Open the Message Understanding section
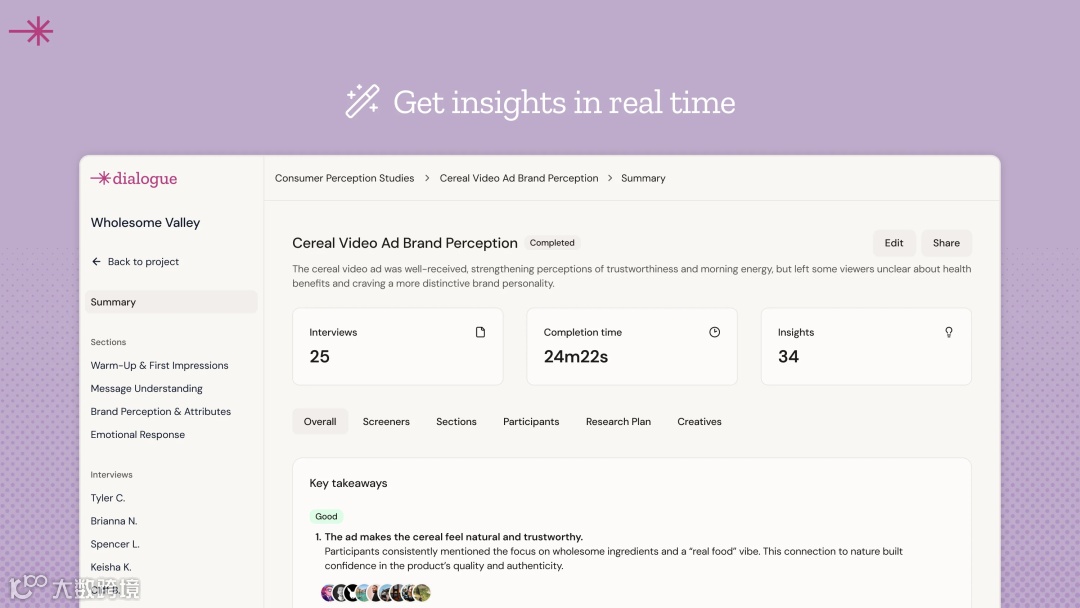This screenshot has height=608, width=1080. (147, 388)
